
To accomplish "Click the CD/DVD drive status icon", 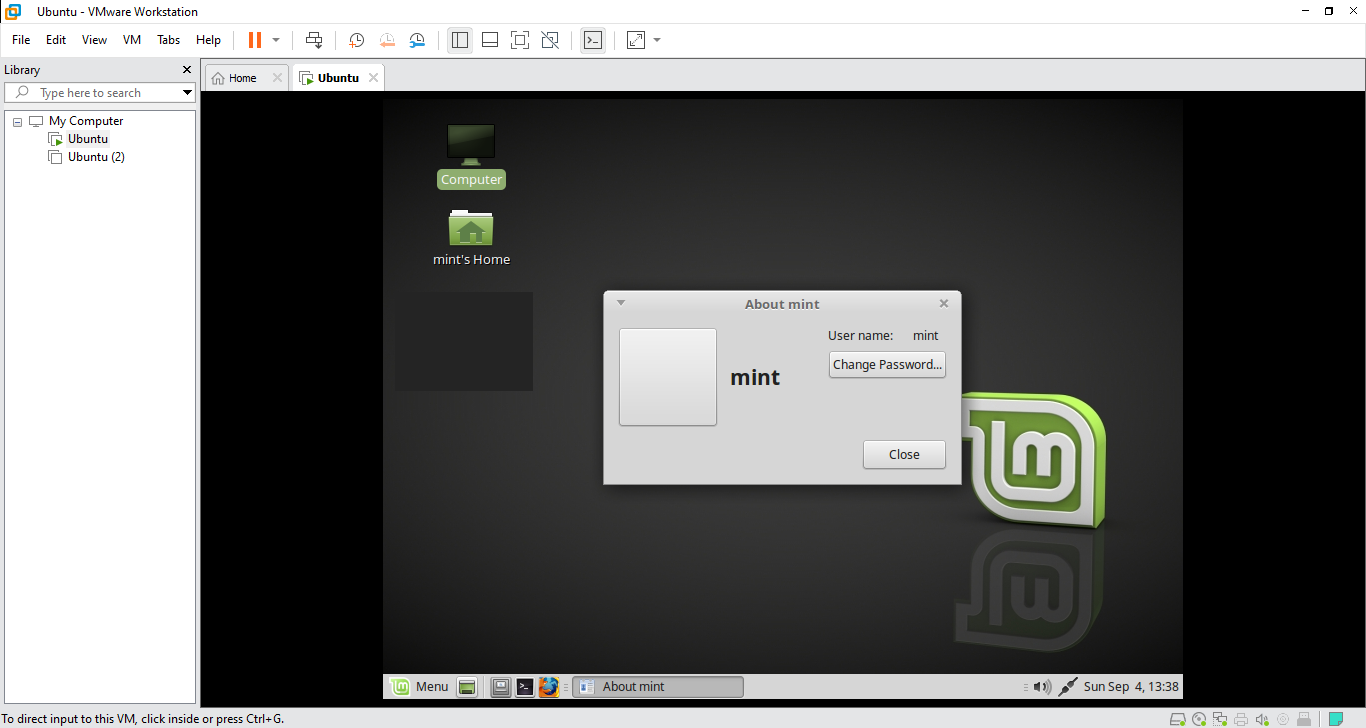I will tap(1199, 719).
